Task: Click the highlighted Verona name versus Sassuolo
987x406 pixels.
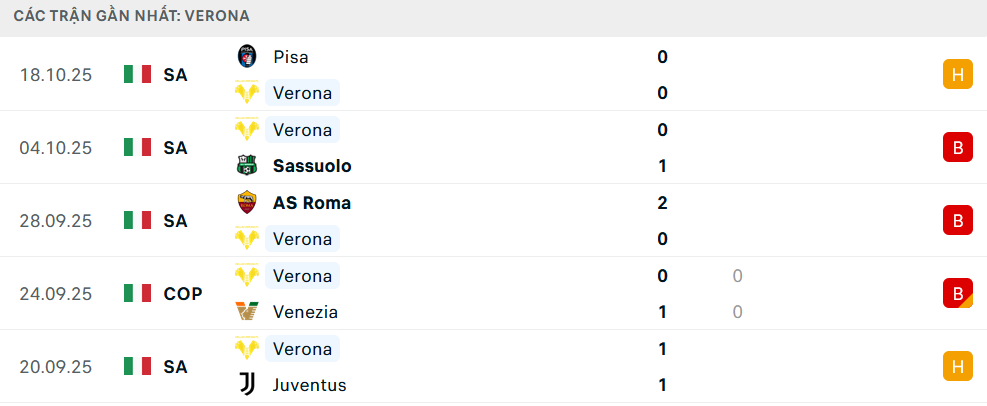Action: (x=302, y=130)
